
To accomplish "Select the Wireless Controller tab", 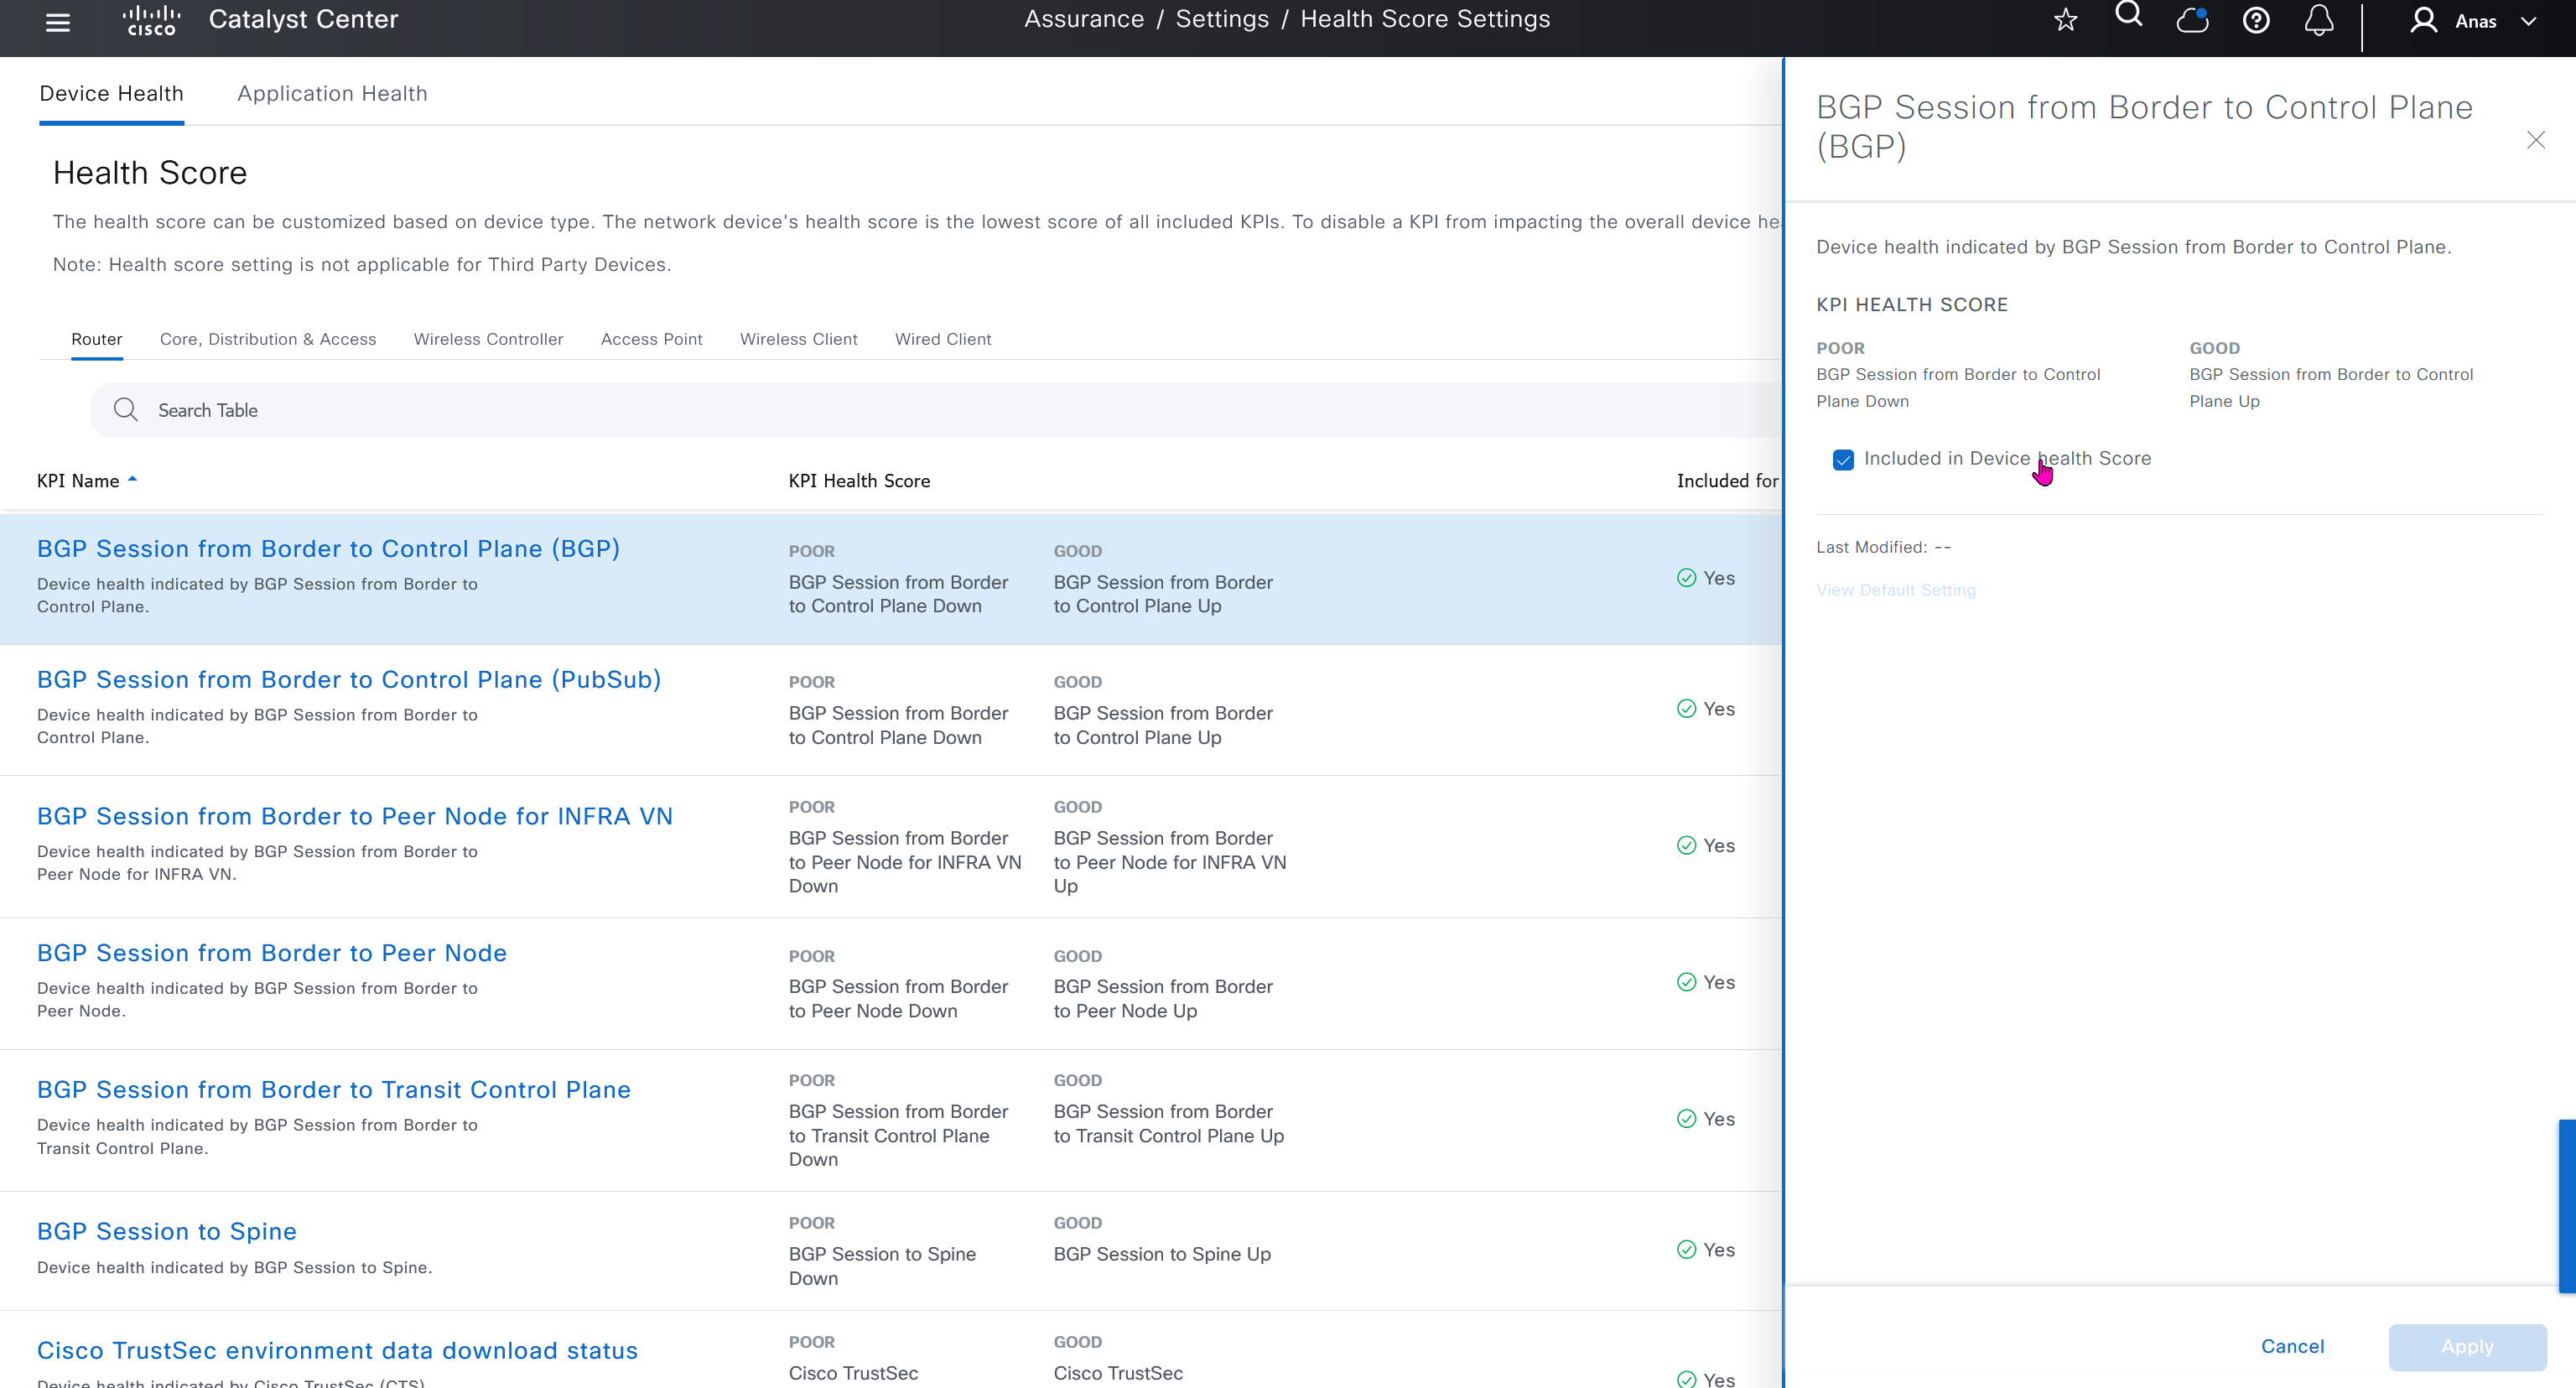I will click(488, 339).
